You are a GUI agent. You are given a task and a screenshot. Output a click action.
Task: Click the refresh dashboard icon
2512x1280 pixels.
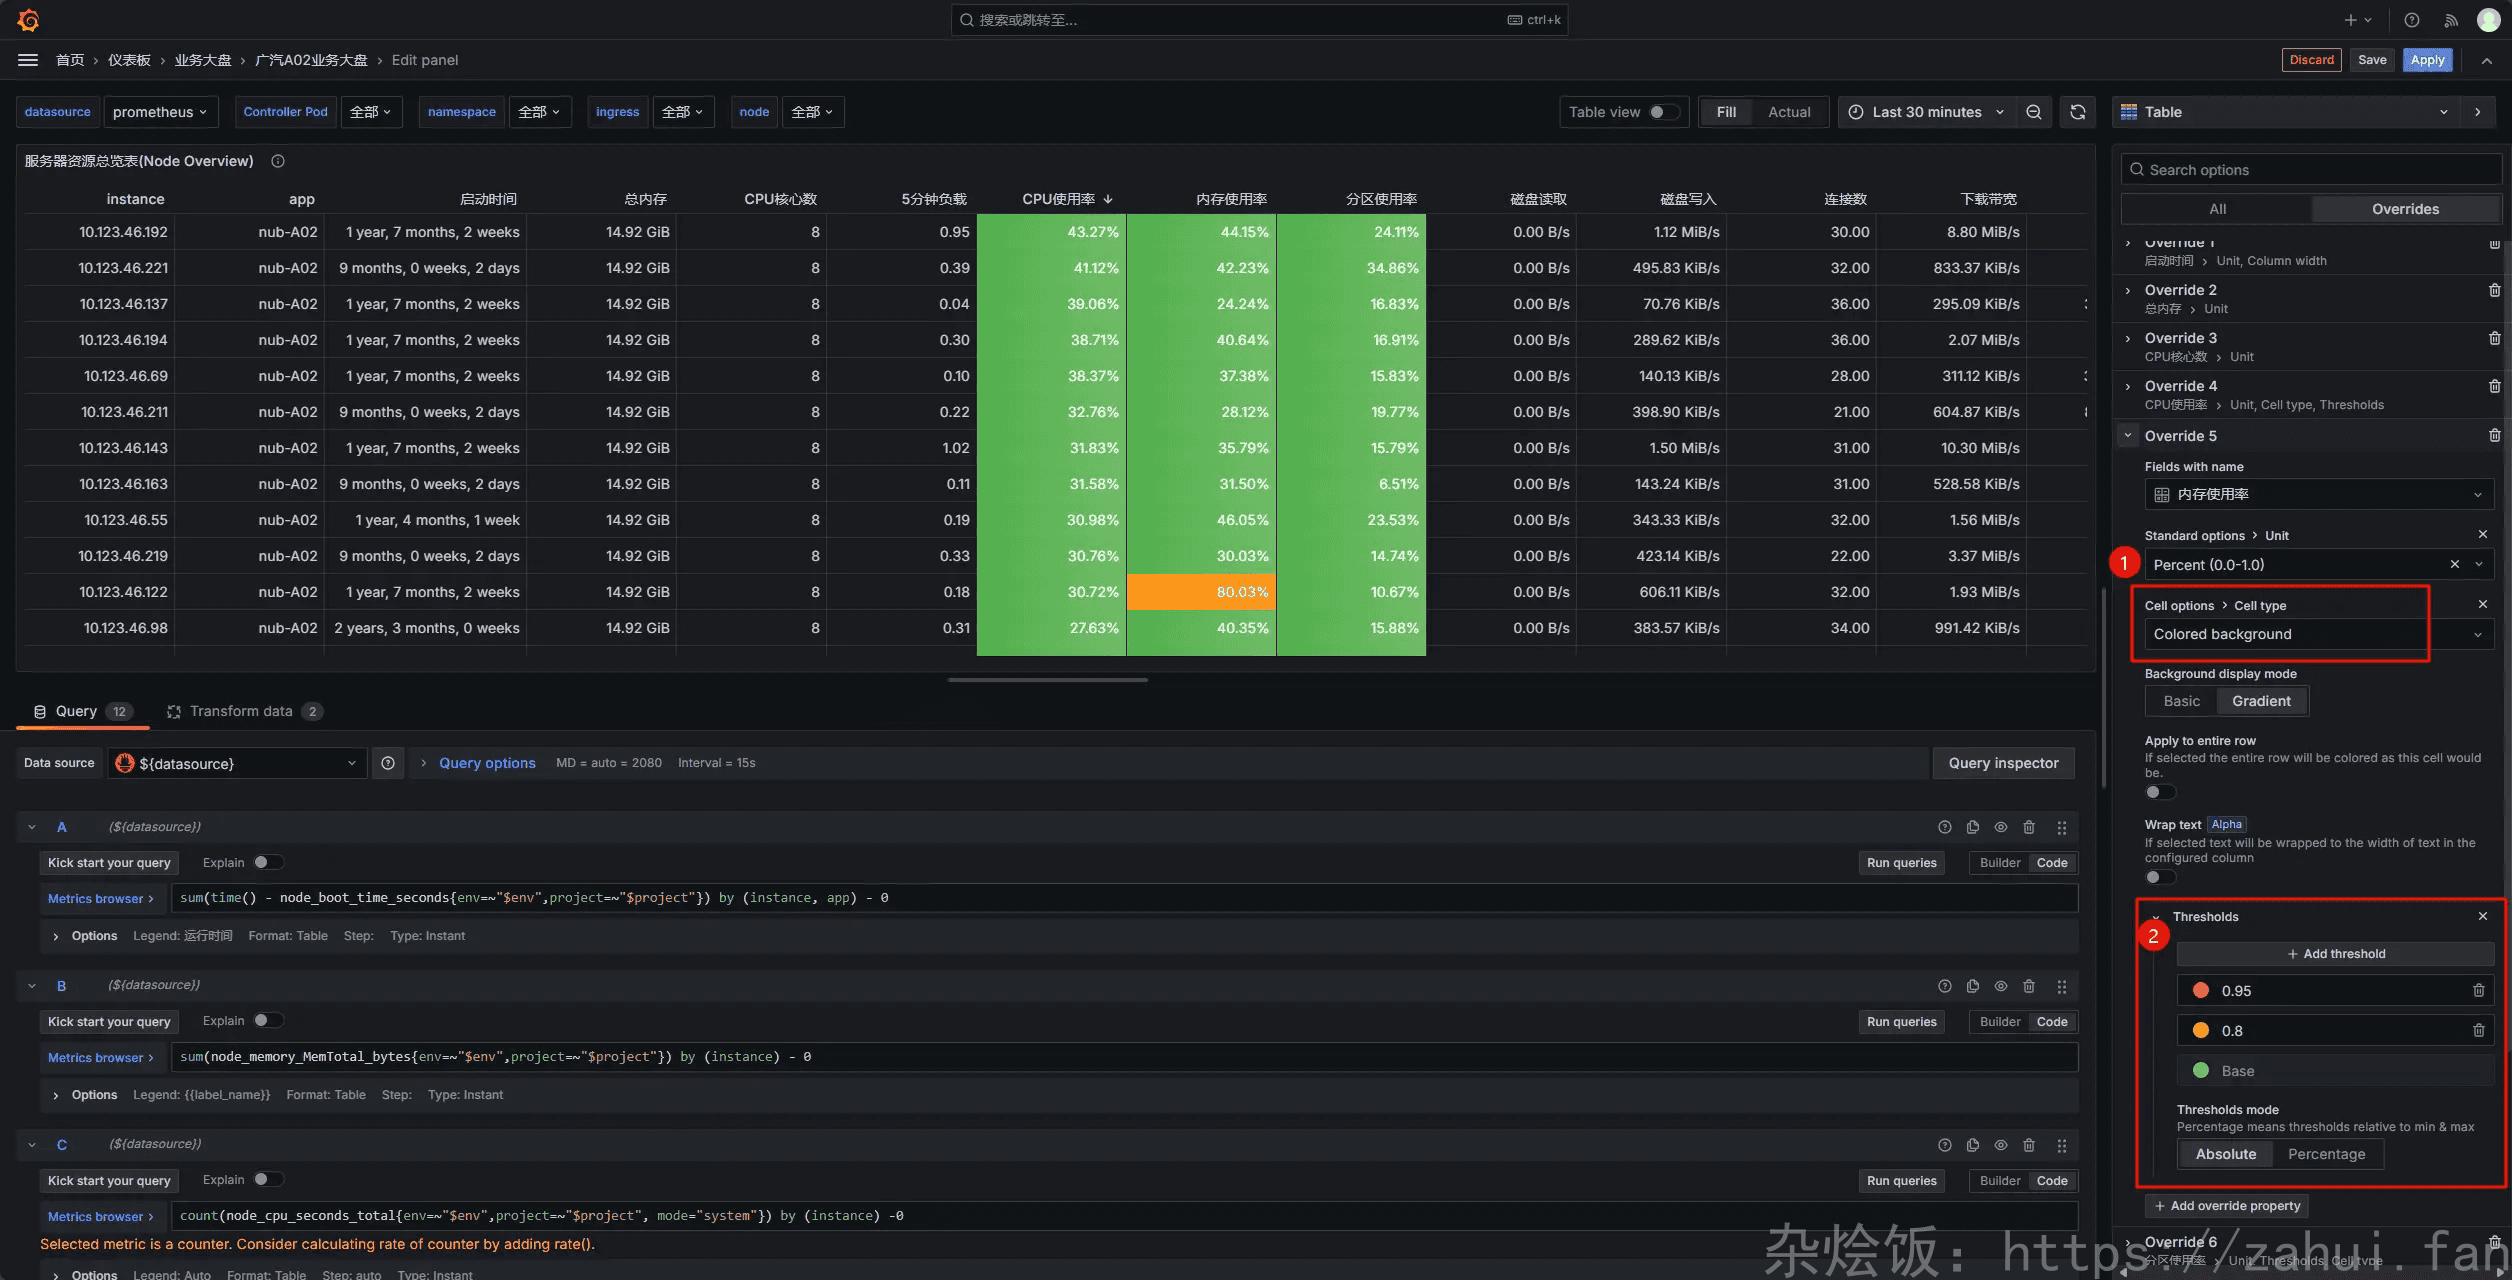2077,112
